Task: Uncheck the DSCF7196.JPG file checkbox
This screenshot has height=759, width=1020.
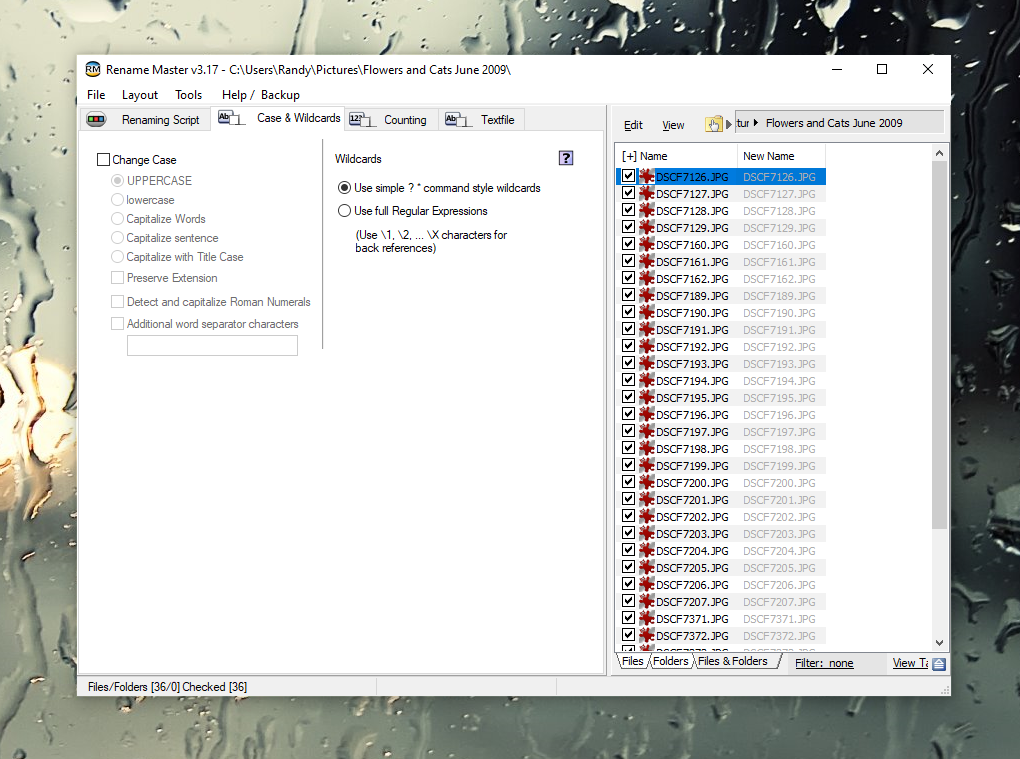Action: (x=628, y=414)
